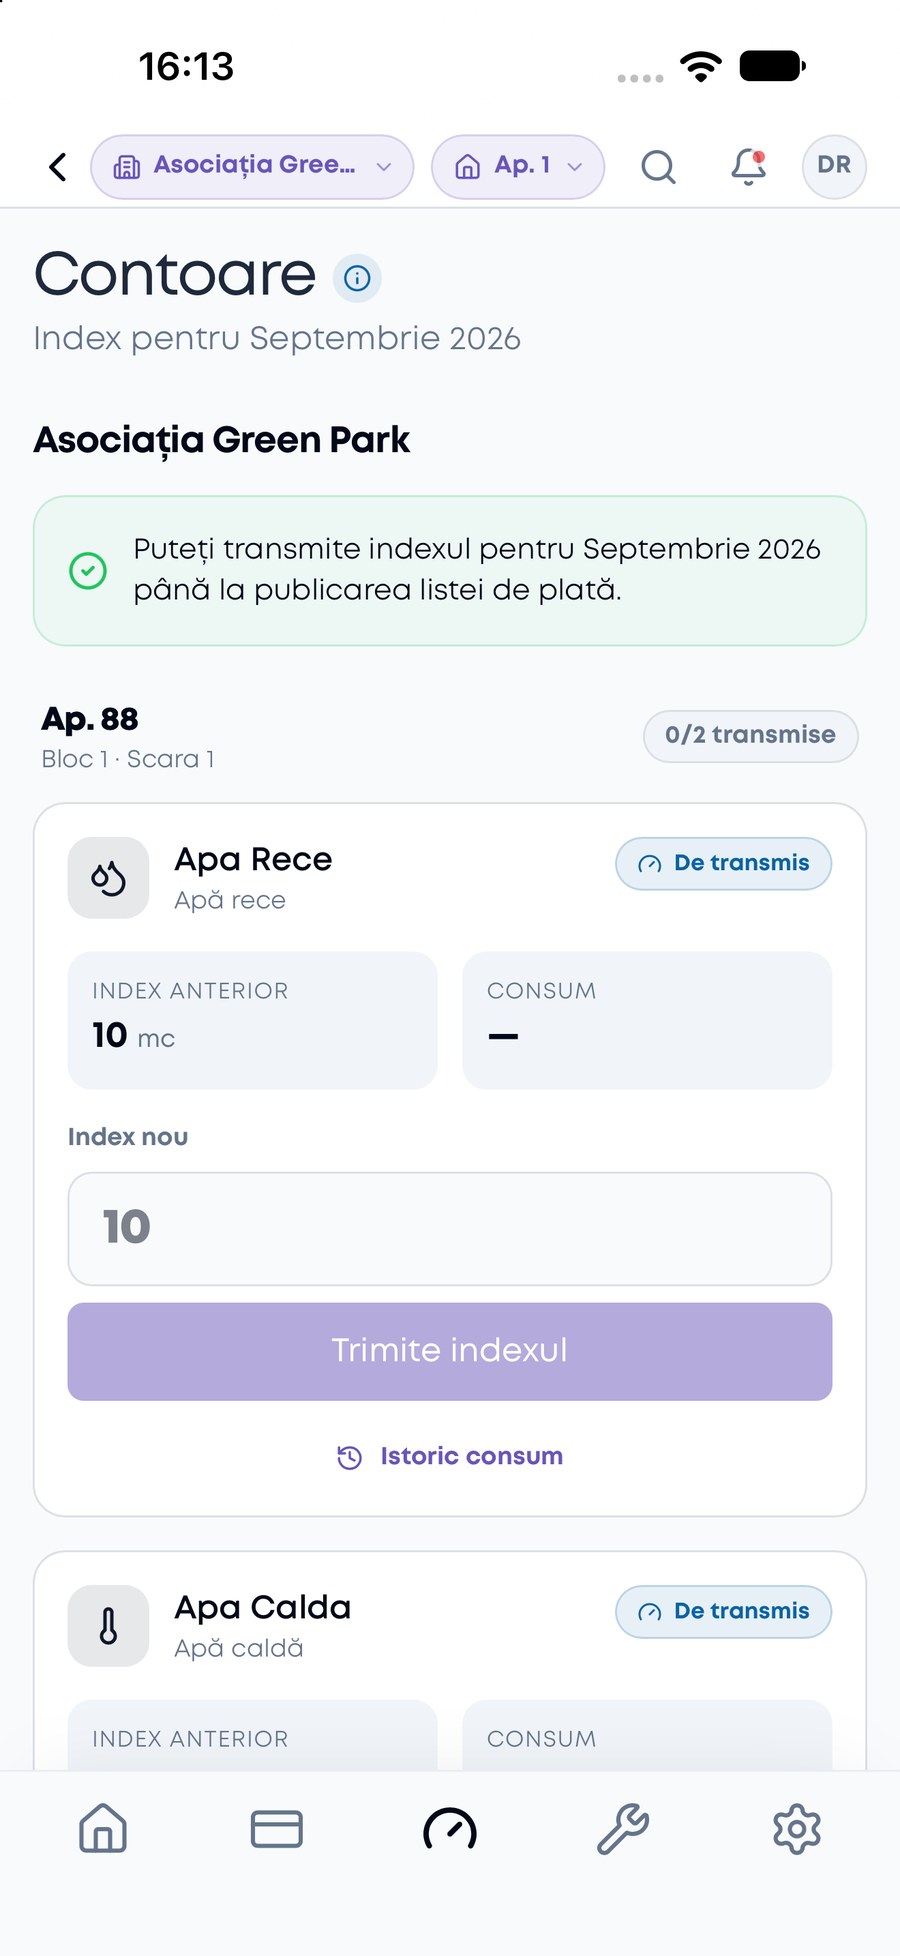The width and height of the screenshot is (900, 1956).
Task: Tap De transmis badge for Apa Rece
Action: click(723, 863)
